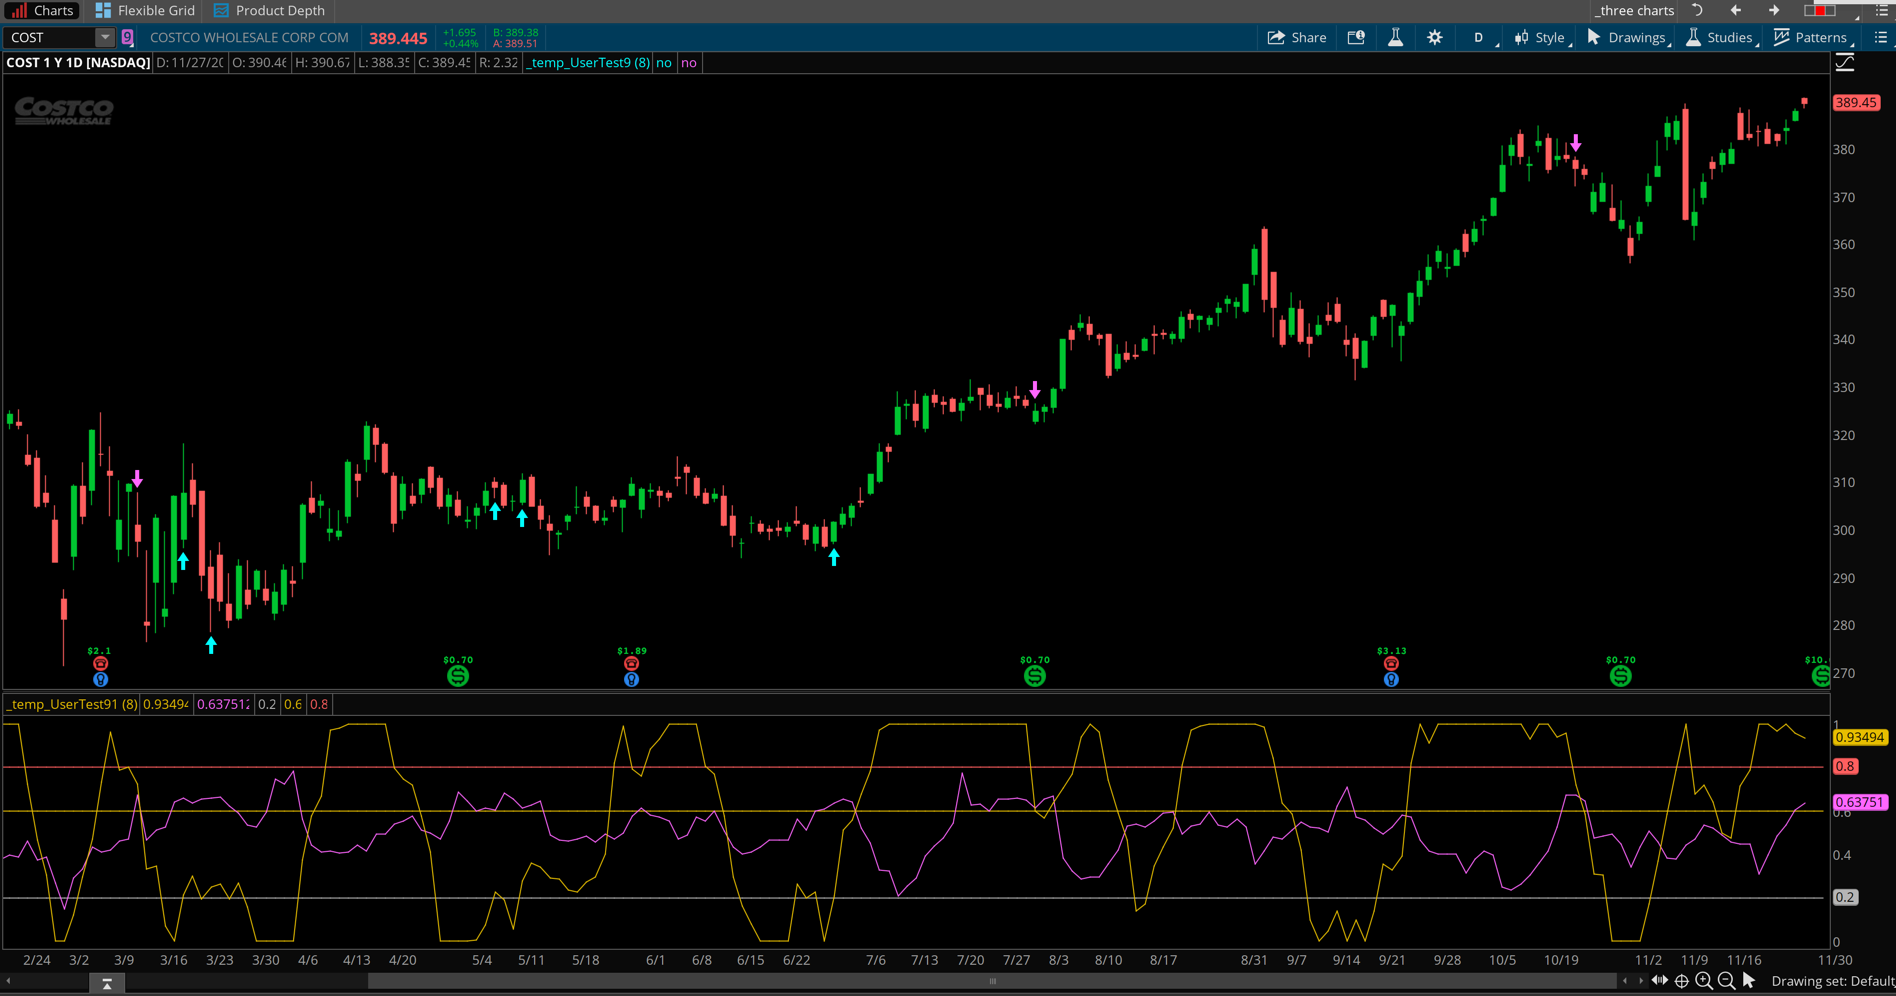This screenshot has width=1896, height=996.
Task: Click the _temp_UserTest91 (8) lower study label
Action: point(72,704)
